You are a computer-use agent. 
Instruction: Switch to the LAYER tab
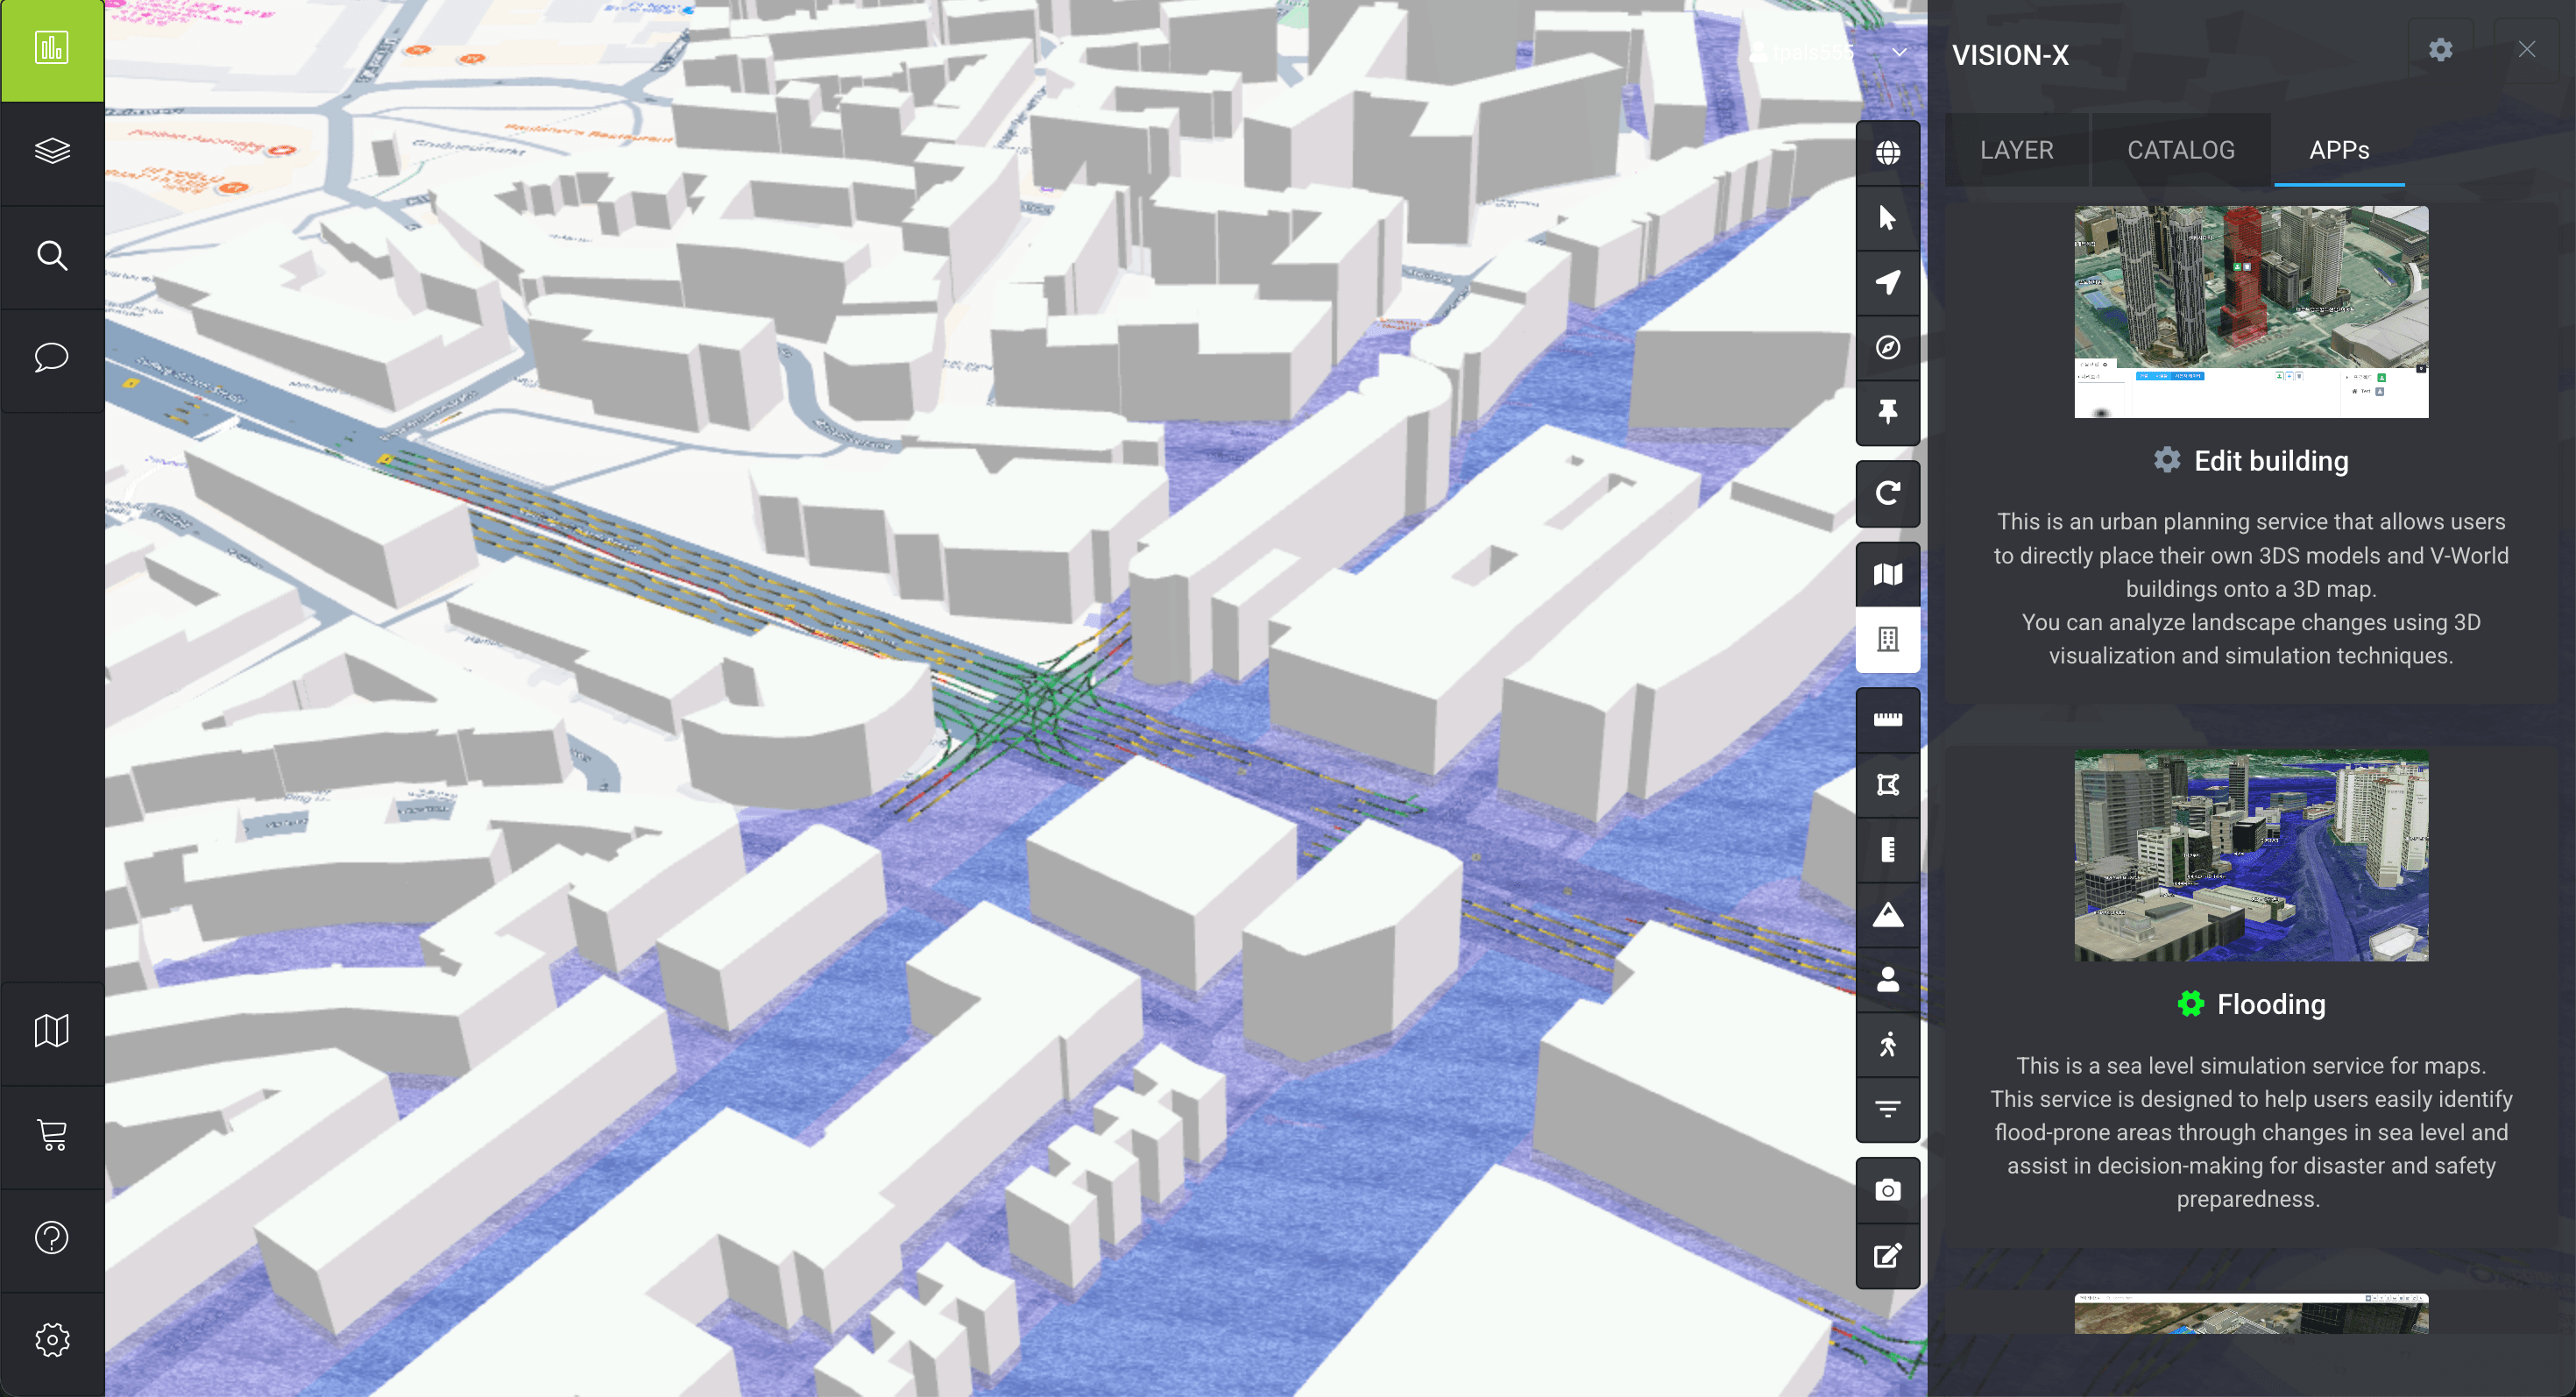2016,150
